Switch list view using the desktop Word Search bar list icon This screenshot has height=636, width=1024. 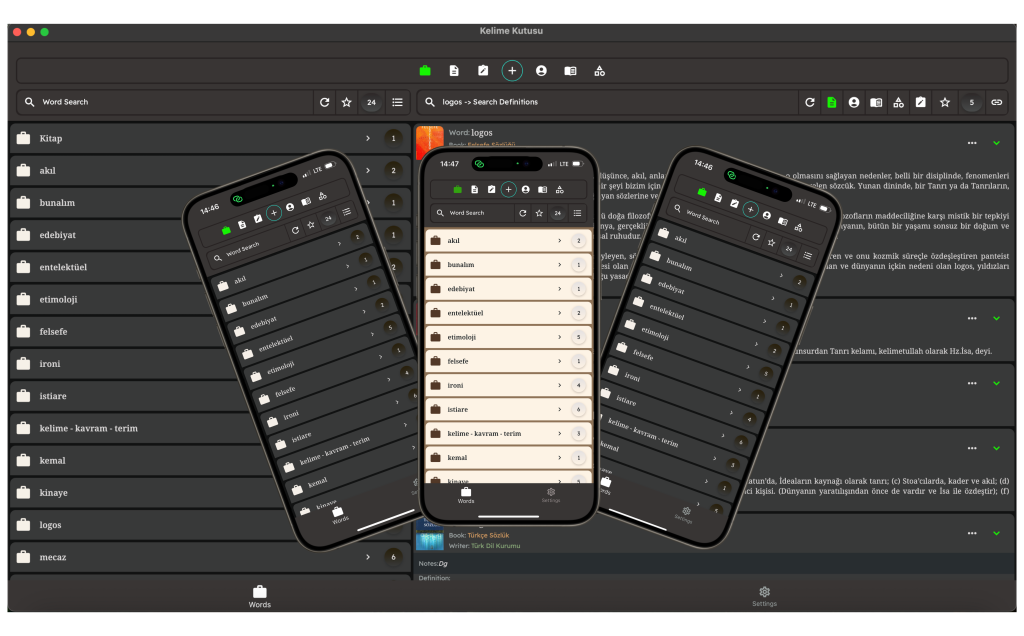coord(397,102)
